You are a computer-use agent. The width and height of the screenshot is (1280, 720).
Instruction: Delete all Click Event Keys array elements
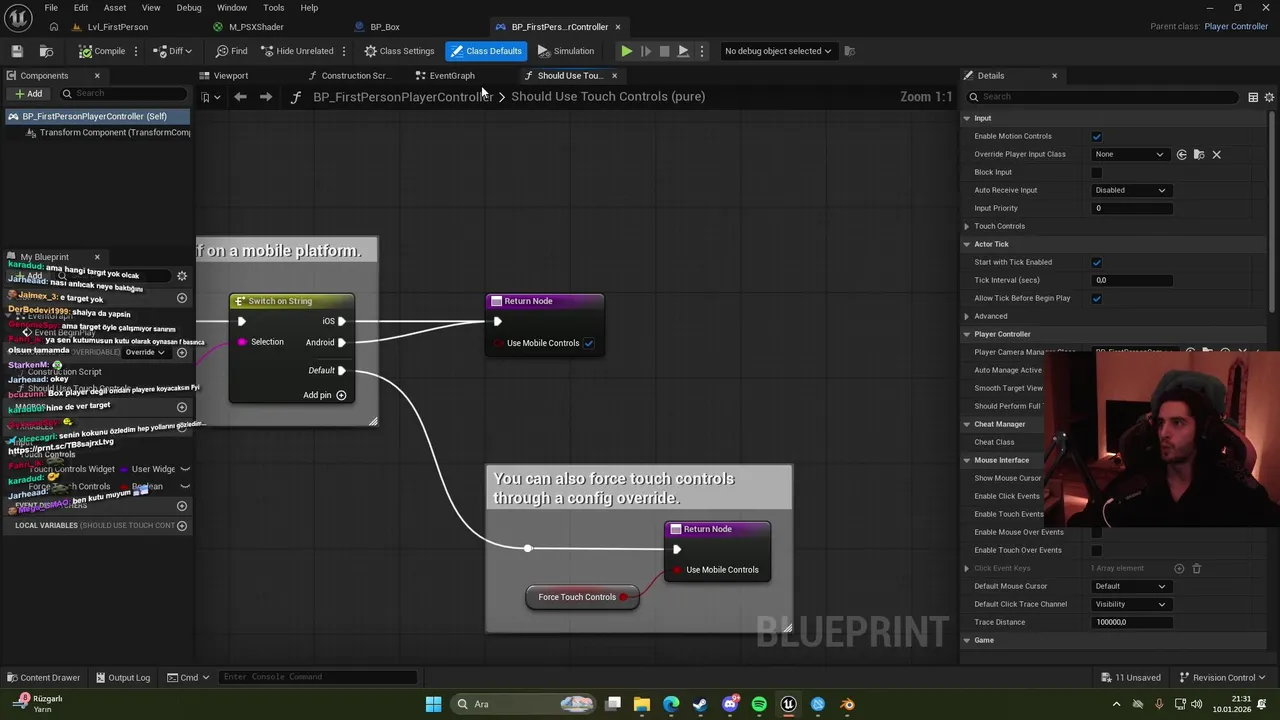tap(1196, 568)
